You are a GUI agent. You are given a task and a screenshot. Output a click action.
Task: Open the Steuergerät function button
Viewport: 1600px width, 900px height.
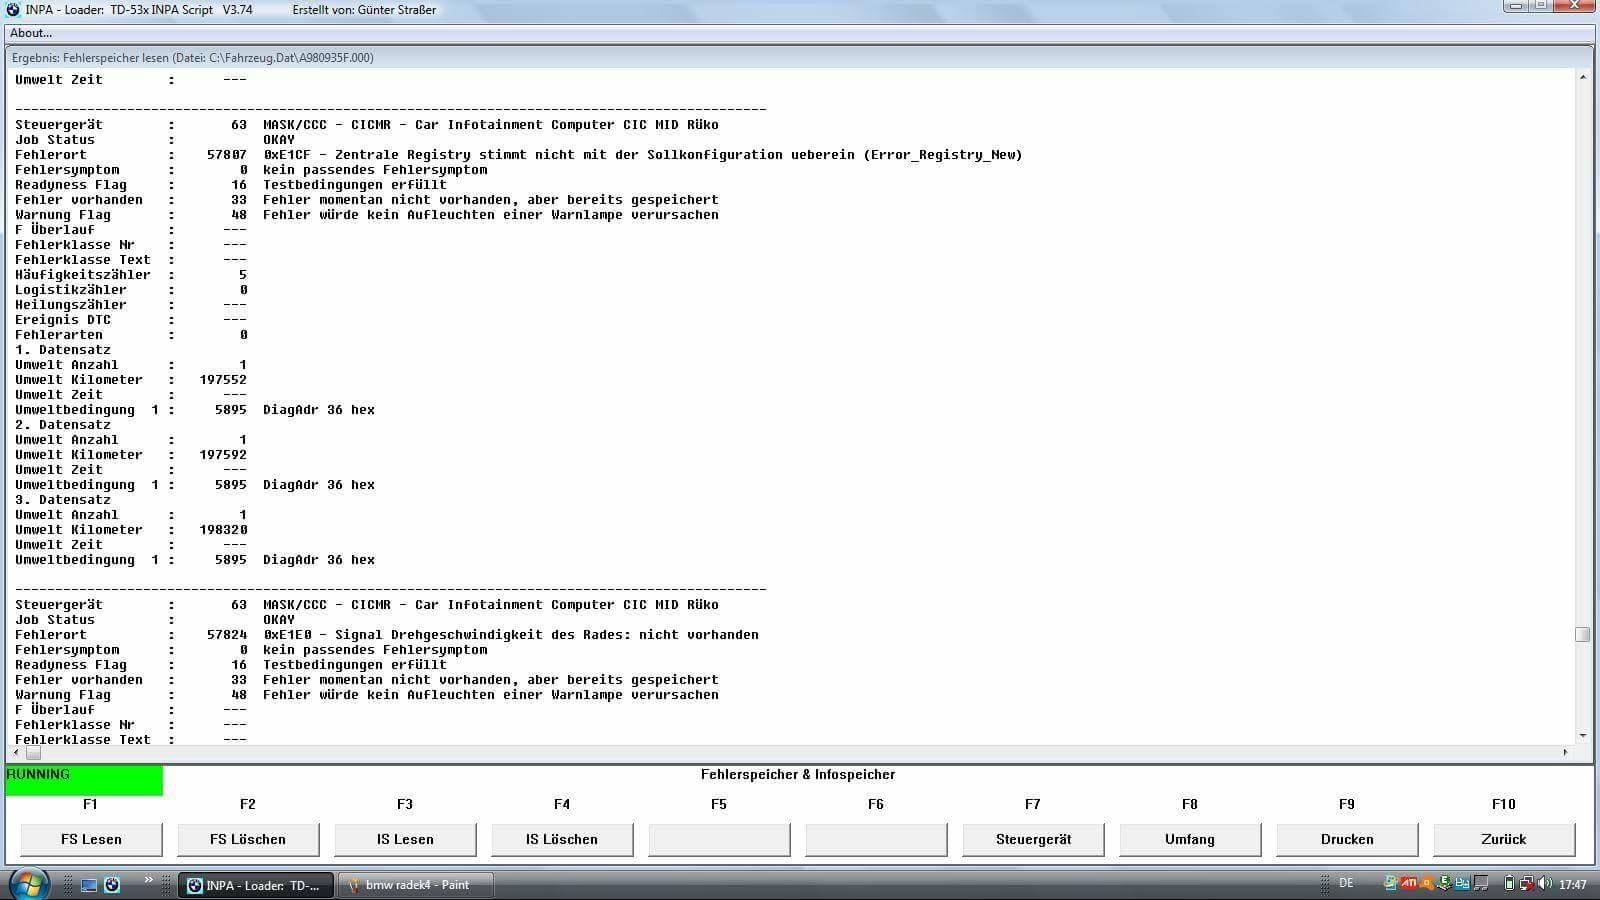[1033, 839]
